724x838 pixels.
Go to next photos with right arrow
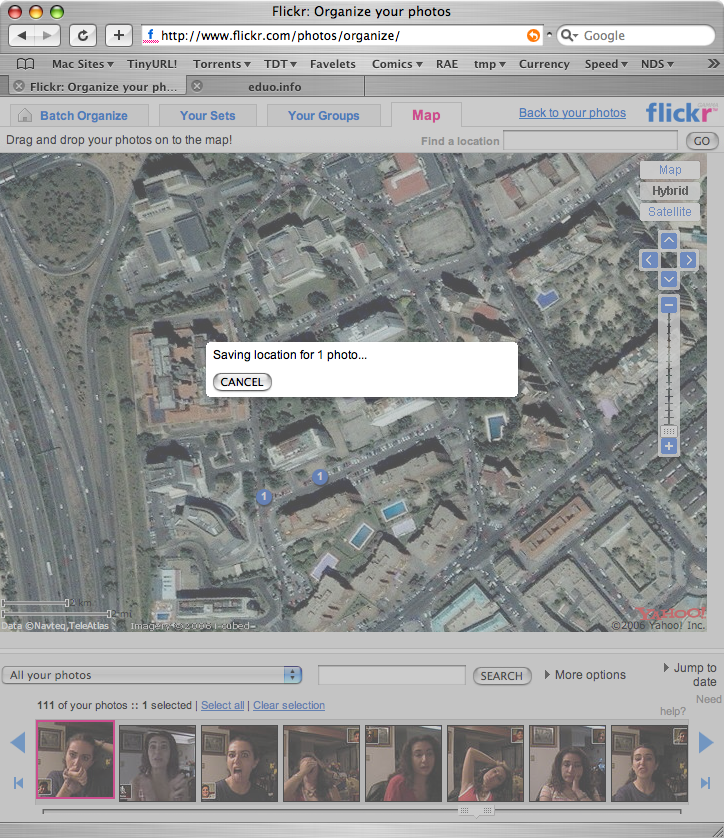[705, 742]
